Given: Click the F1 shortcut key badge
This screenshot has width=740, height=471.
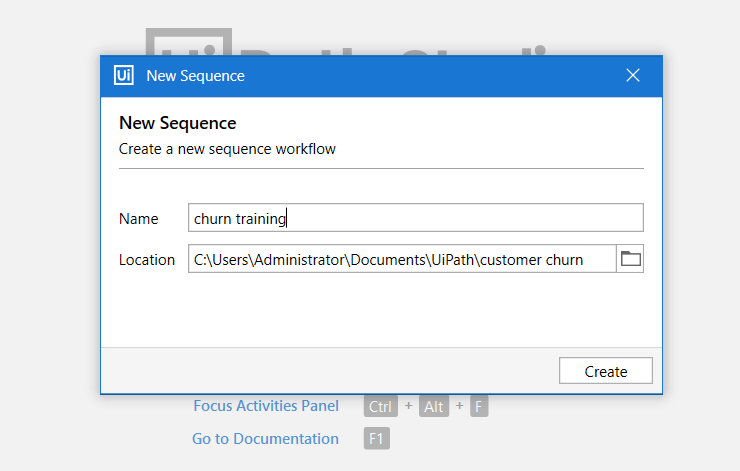Looking at the screenshot, I should [377, 438].
